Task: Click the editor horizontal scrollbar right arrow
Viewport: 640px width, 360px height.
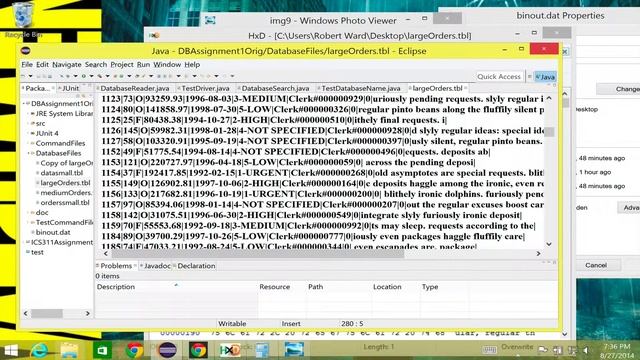Action: [538, 253]
